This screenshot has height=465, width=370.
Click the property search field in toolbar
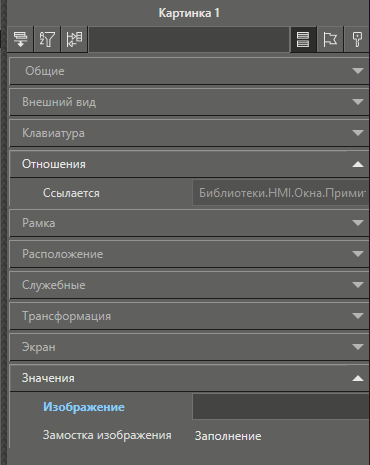click(189, 39)
